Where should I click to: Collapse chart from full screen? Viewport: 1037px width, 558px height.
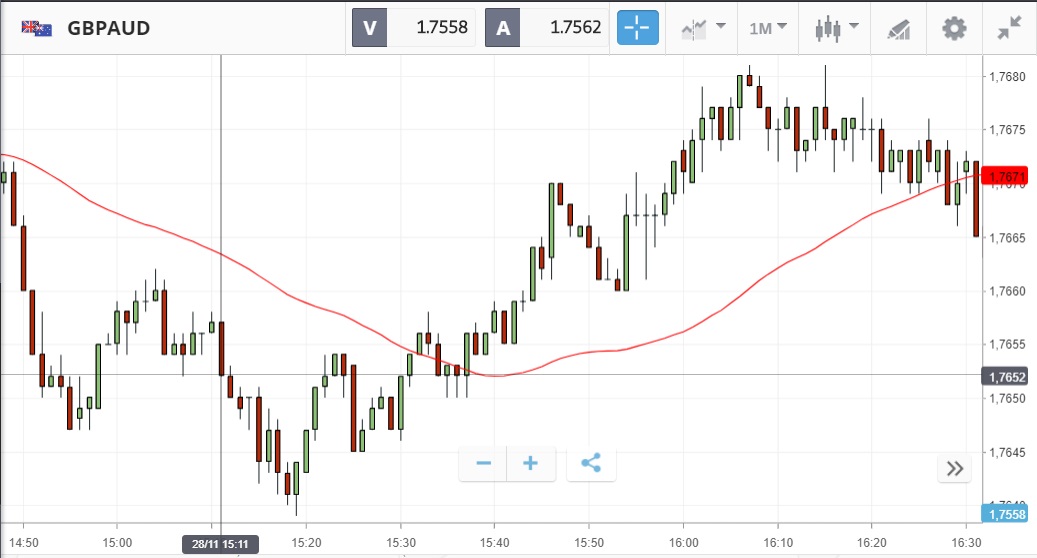(x=1009, y=28)
